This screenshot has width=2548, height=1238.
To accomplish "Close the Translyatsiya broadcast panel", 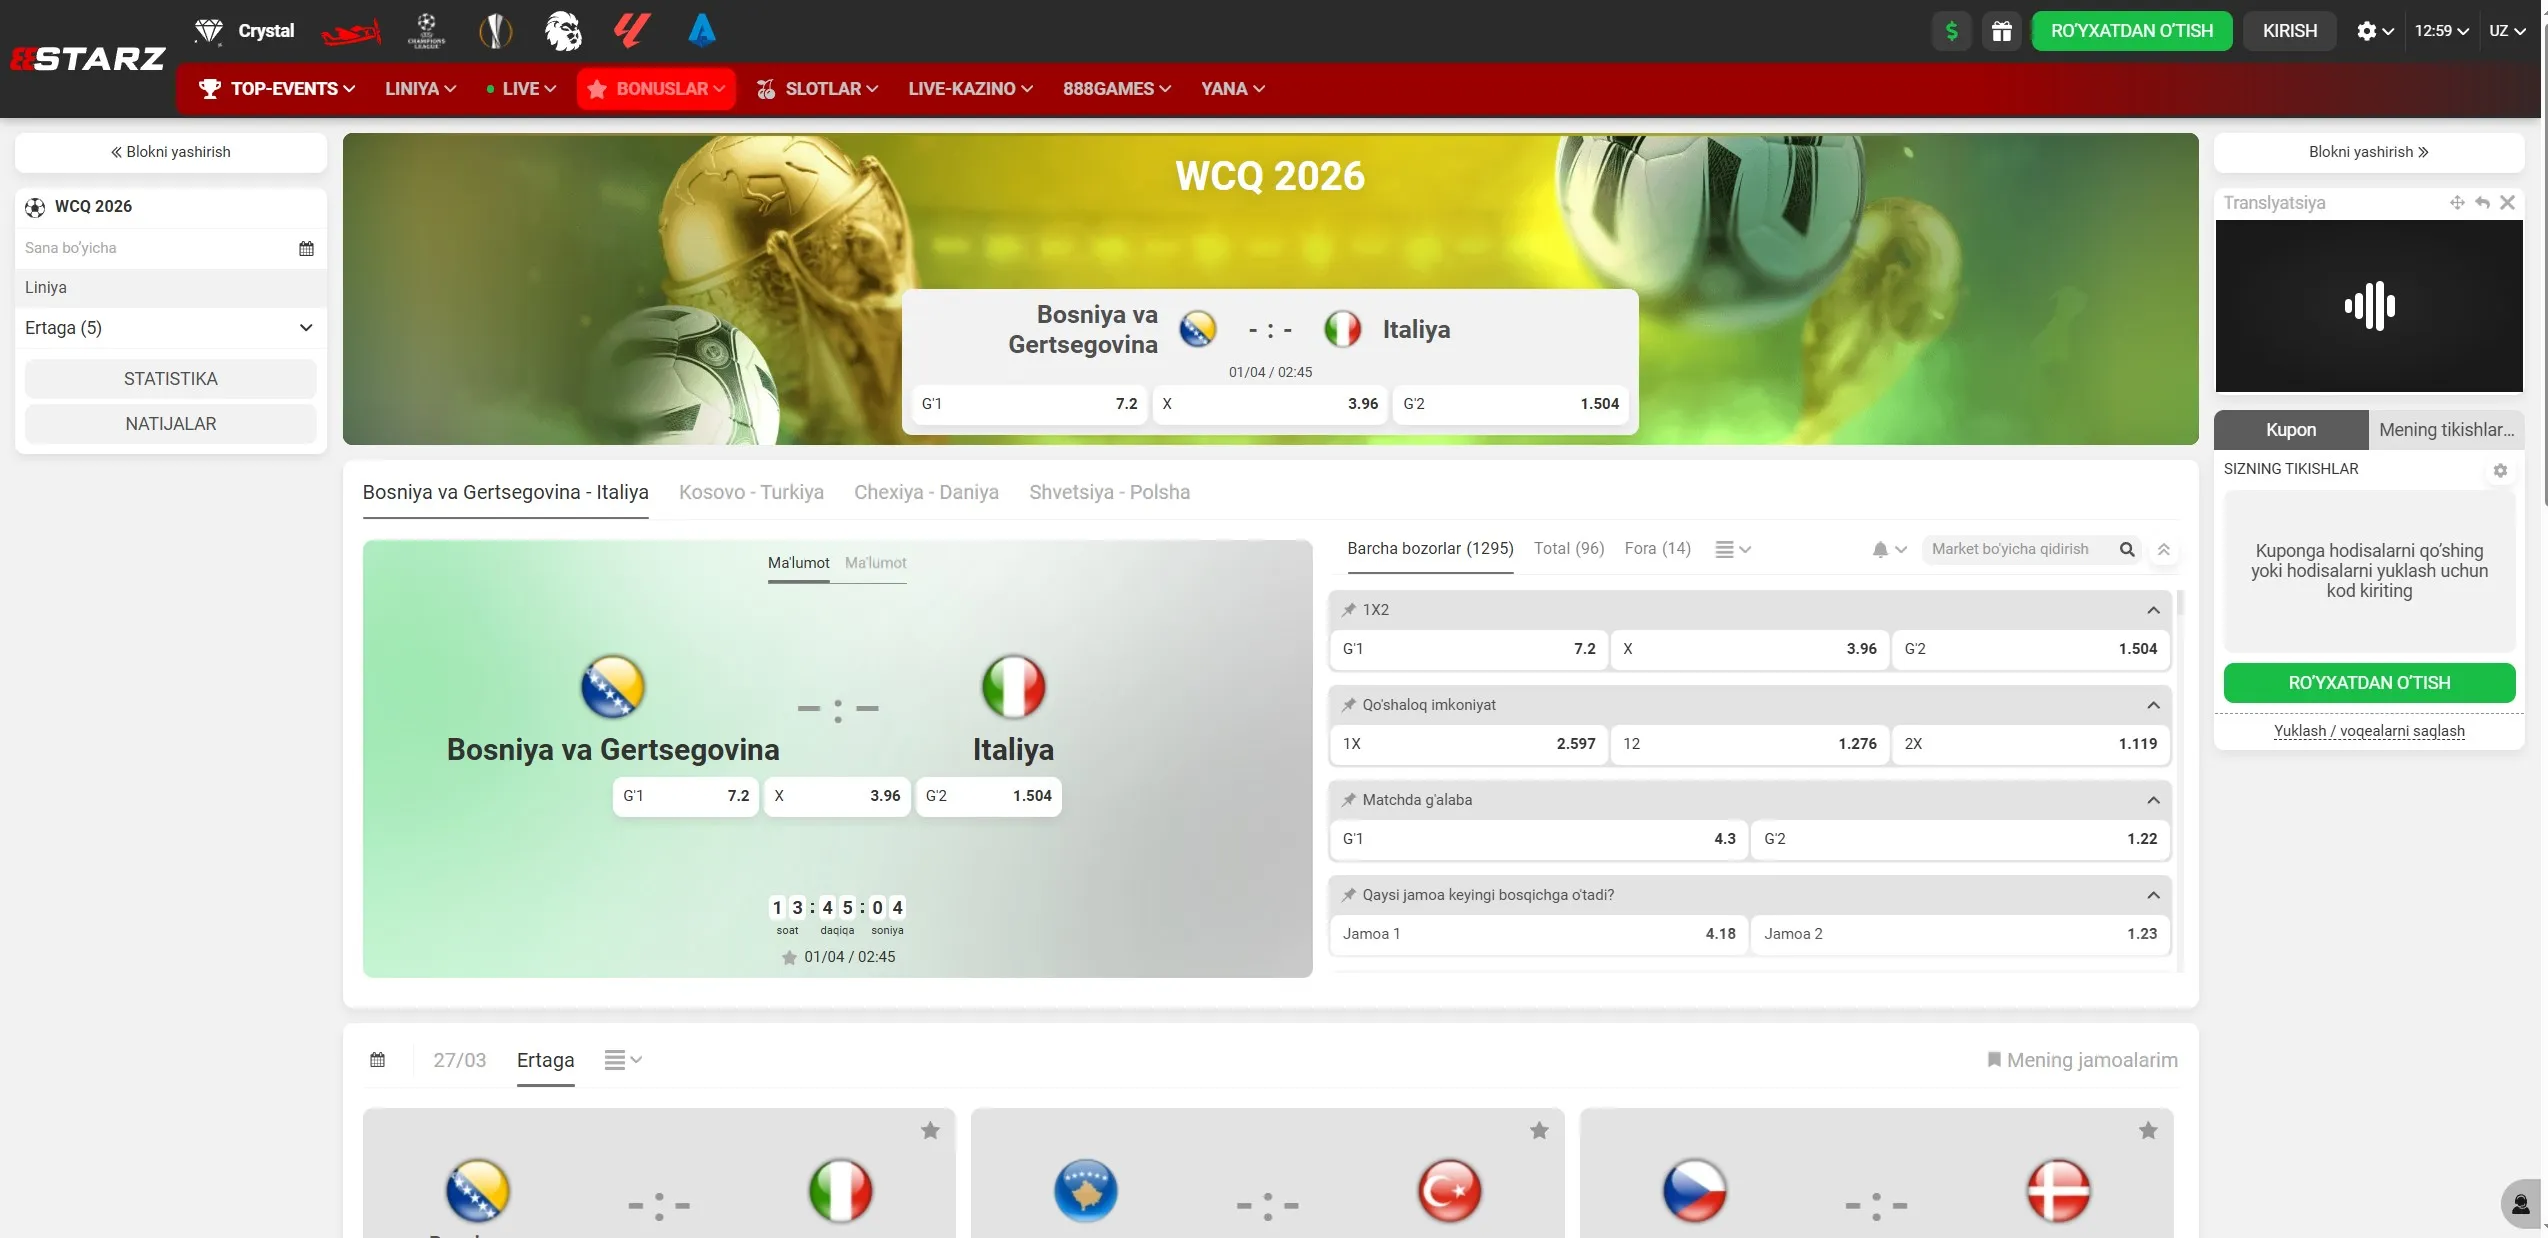I will [2507, 203].
